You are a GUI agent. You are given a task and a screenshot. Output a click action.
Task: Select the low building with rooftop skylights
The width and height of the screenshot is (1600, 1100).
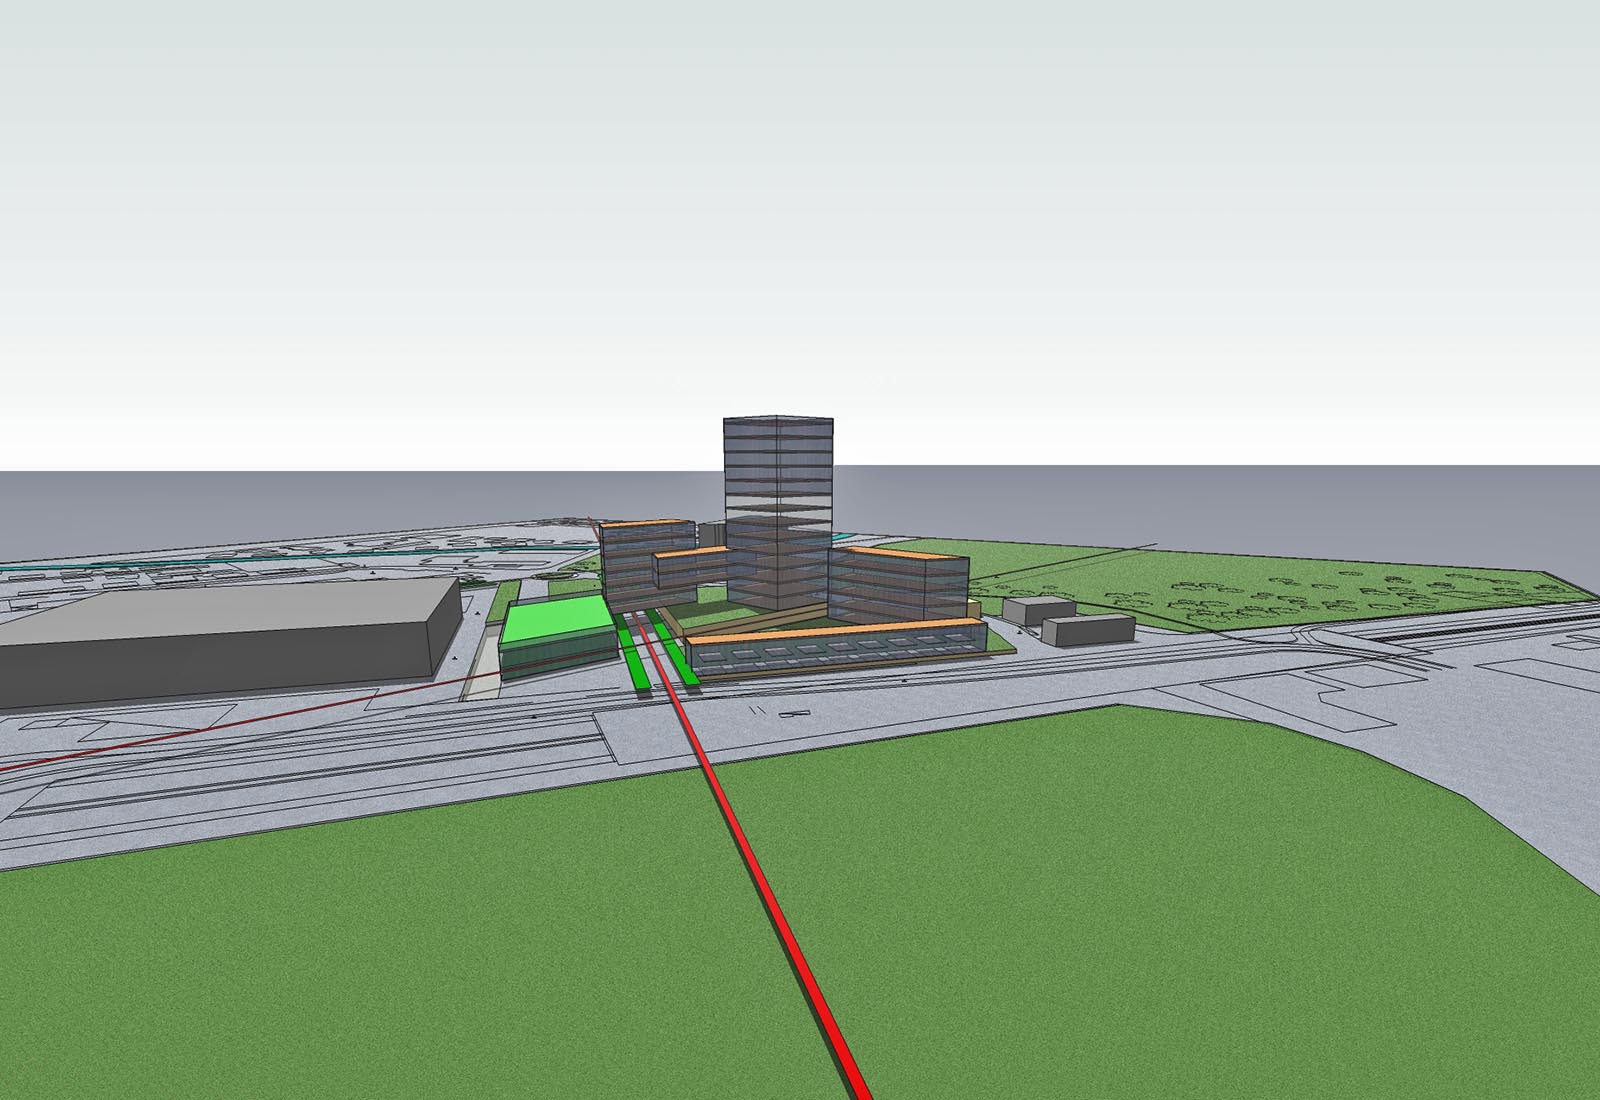click(835, 646)
